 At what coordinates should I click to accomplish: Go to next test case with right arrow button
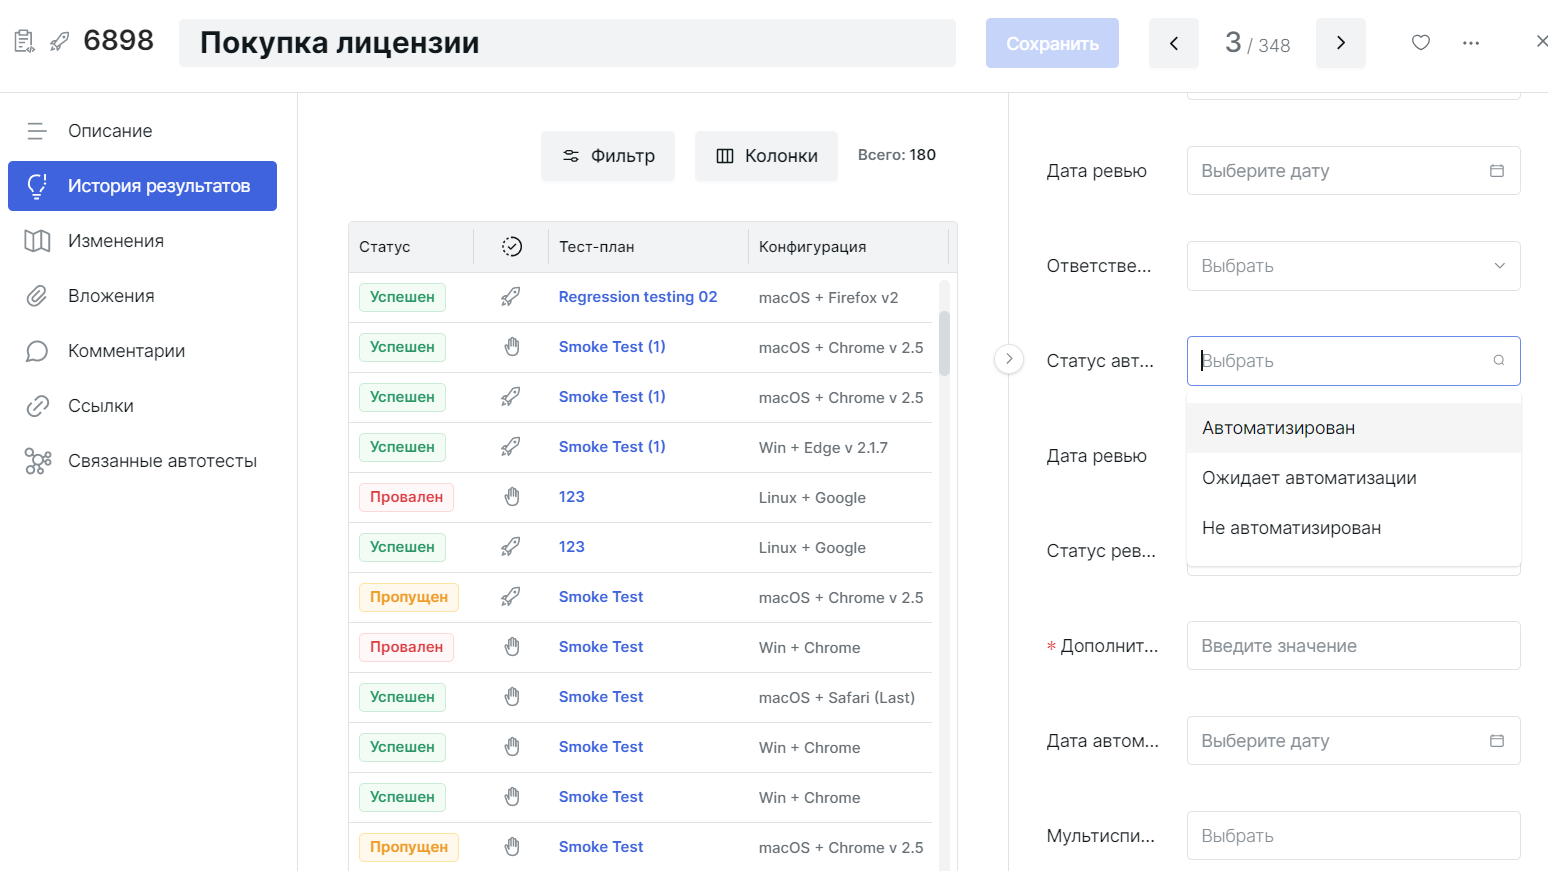tap(1340, 43)
